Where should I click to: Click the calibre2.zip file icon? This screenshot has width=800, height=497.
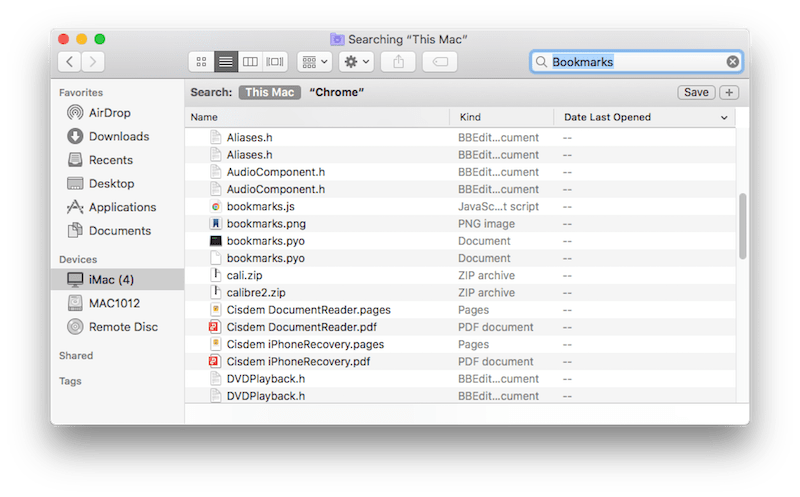tap(216, 292)
